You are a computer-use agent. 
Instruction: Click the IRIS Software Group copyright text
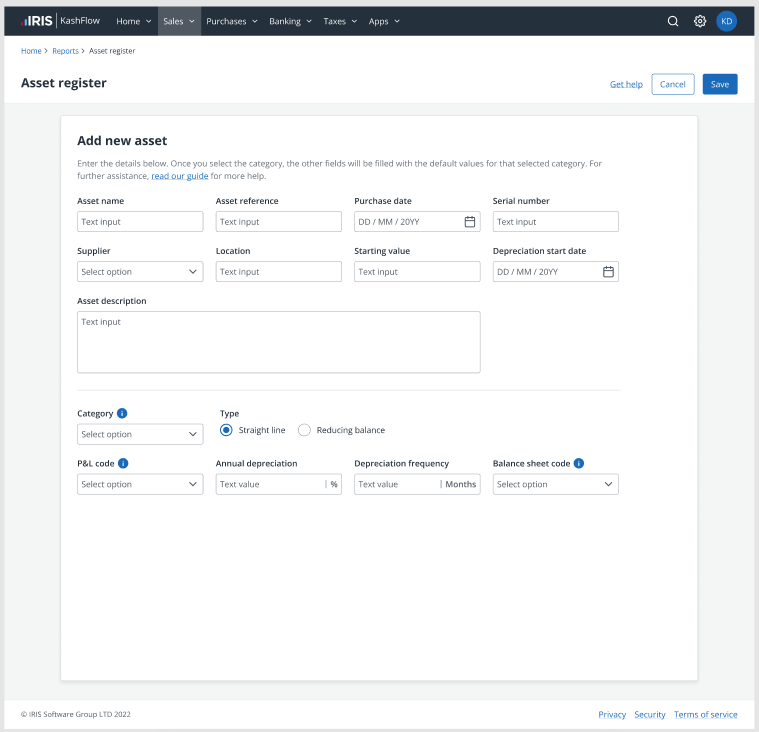[x=76, y=714]
